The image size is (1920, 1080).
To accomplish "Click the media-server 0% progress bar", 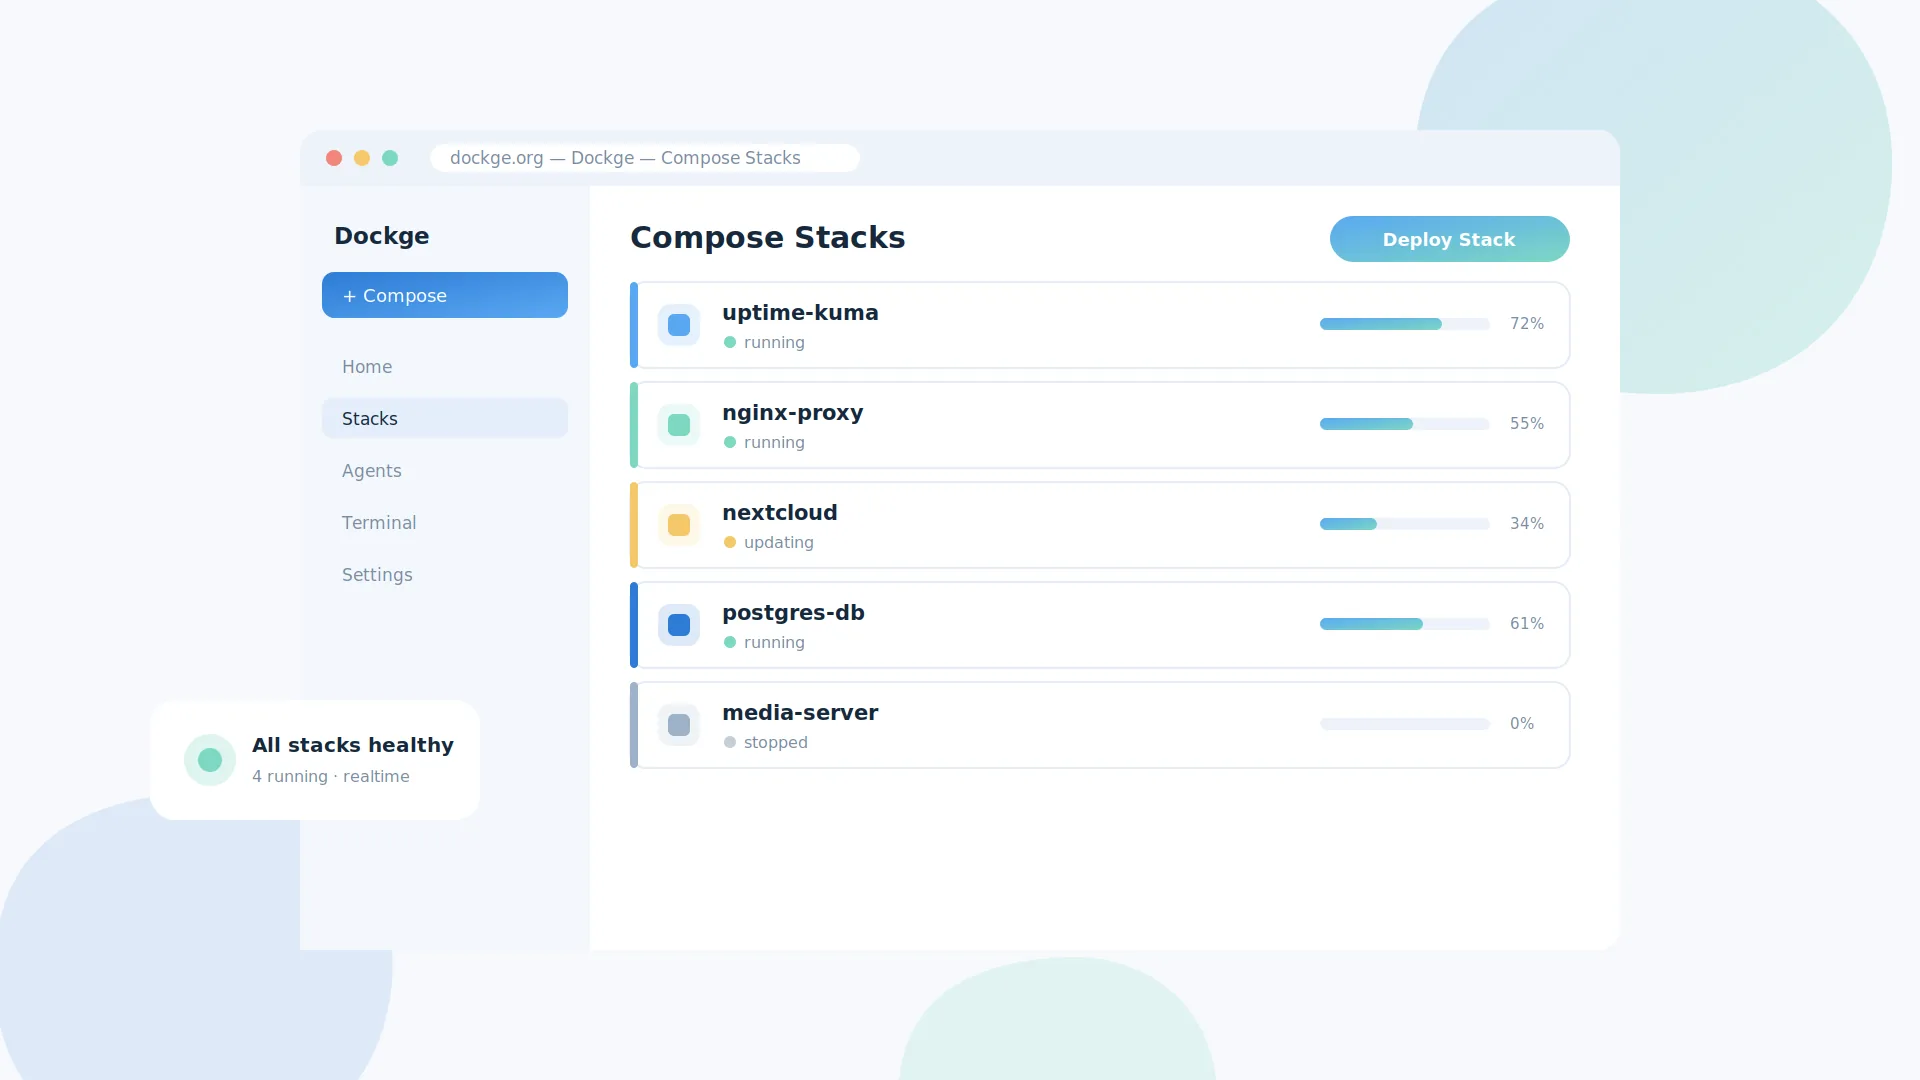I will (1405, 724).
